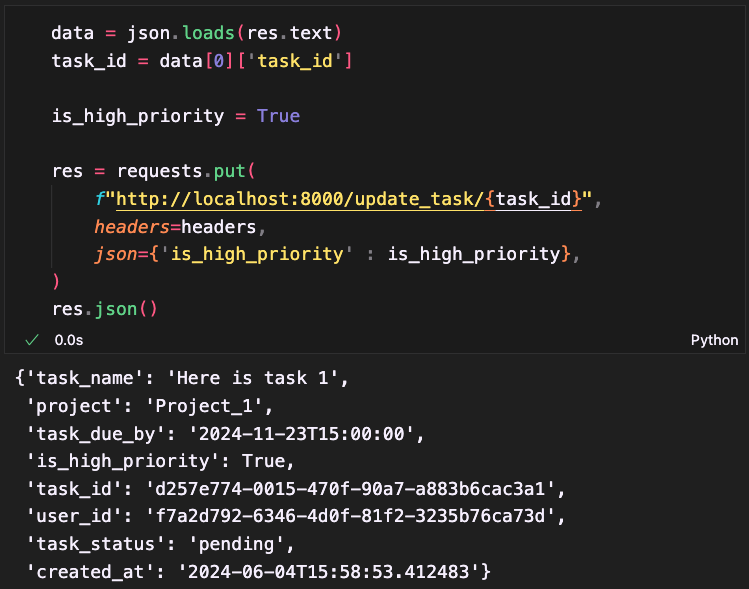Open the Python cell language selector

(714, 340)
